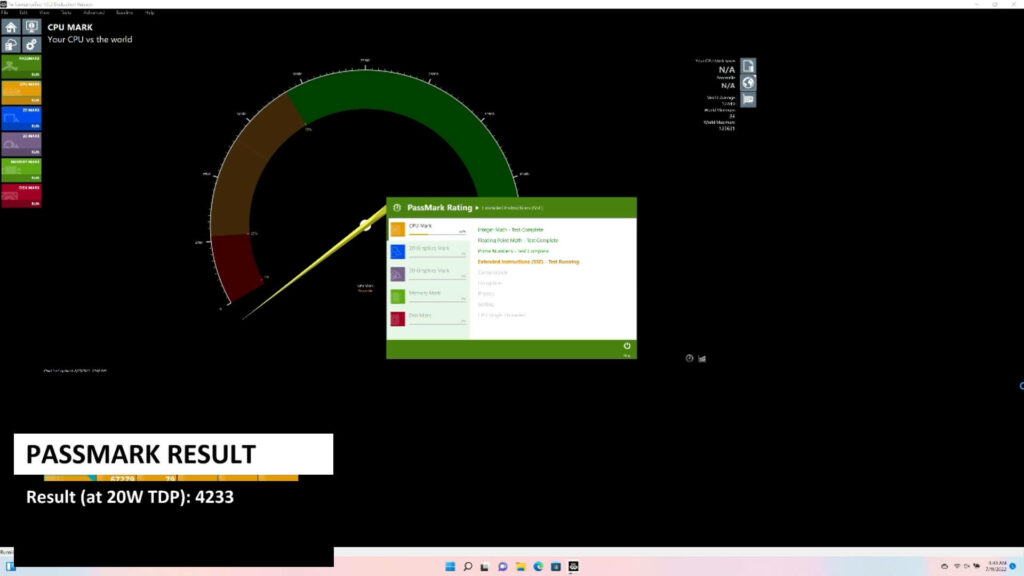Open the speech bubble comments icon
Viewport: 1024px width, 576px height.
tap(748, 99)
